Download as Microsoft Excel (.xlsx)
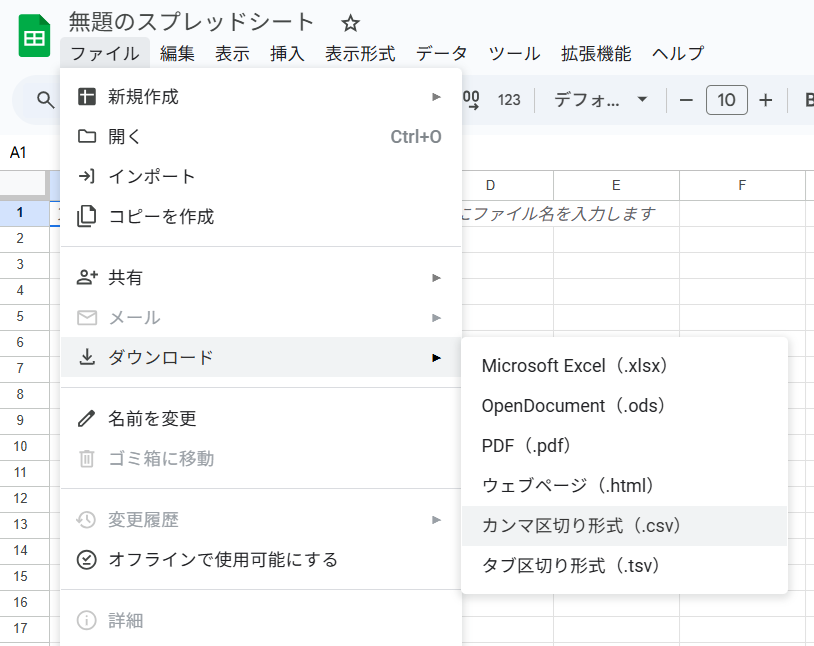 (x=574, y=366)
